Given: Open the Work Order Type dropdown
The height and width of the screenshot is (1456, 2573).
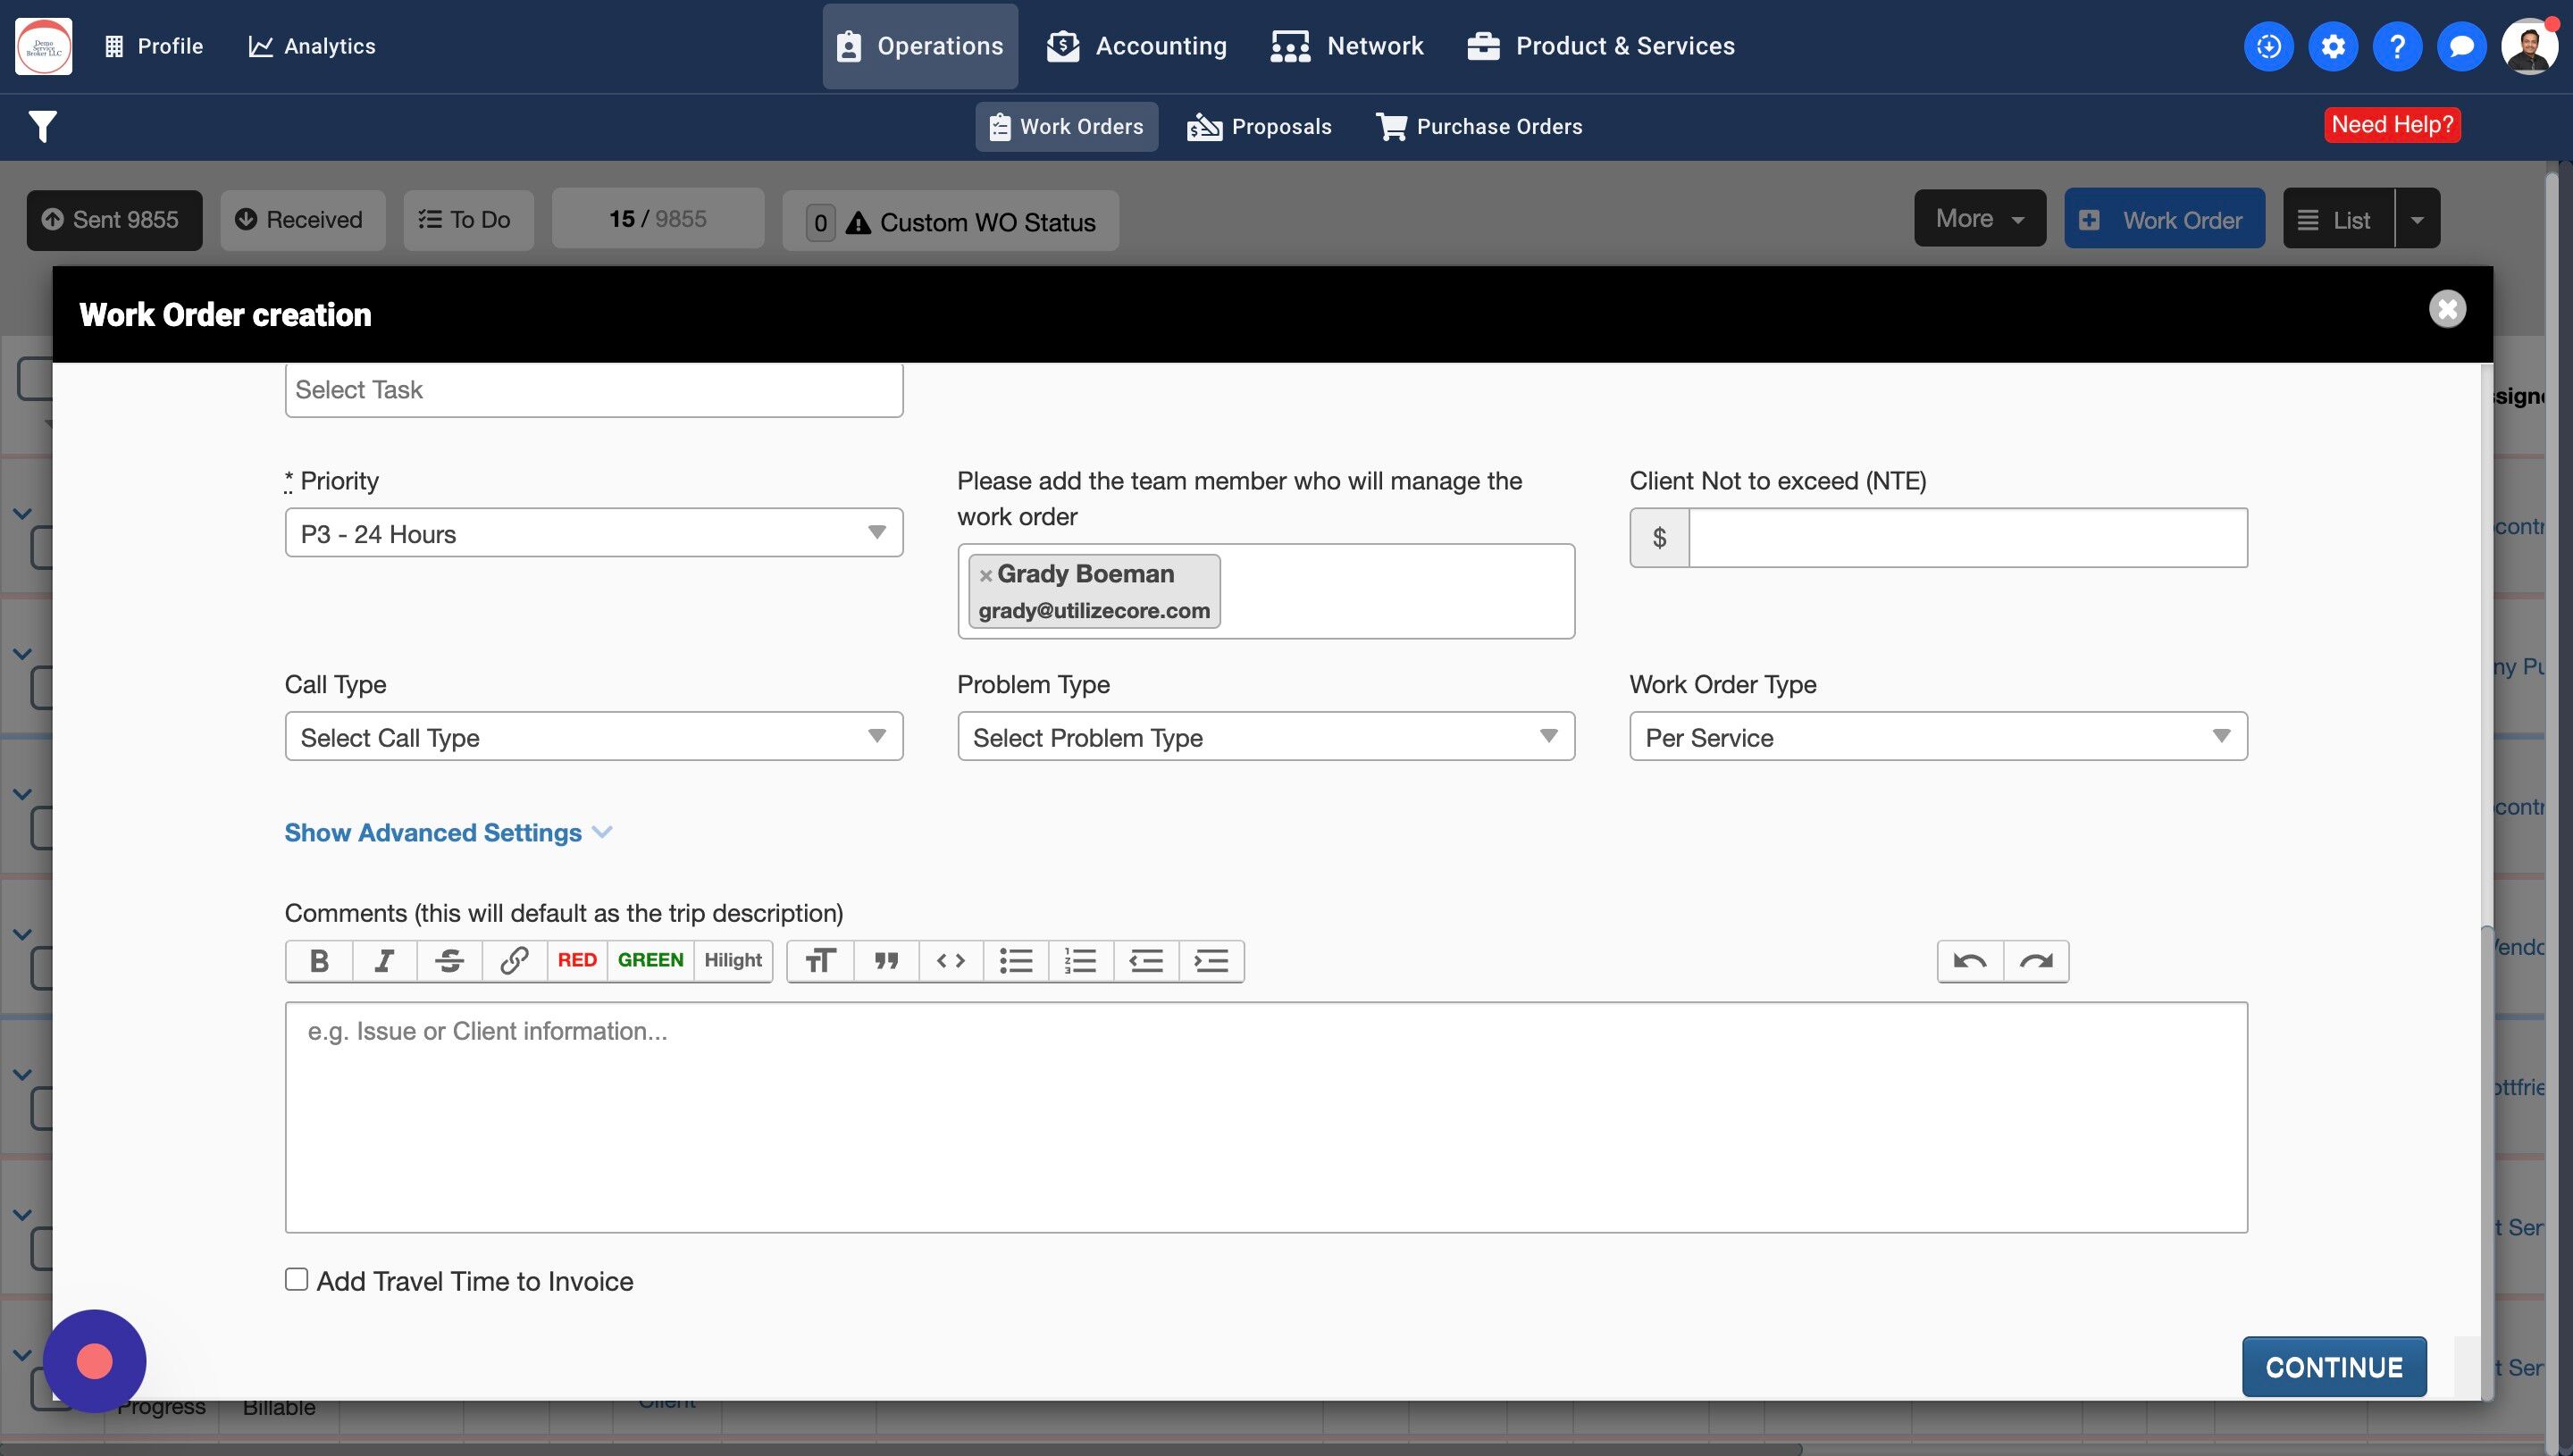Looking at the screenshot, I should coord(1937,737).
